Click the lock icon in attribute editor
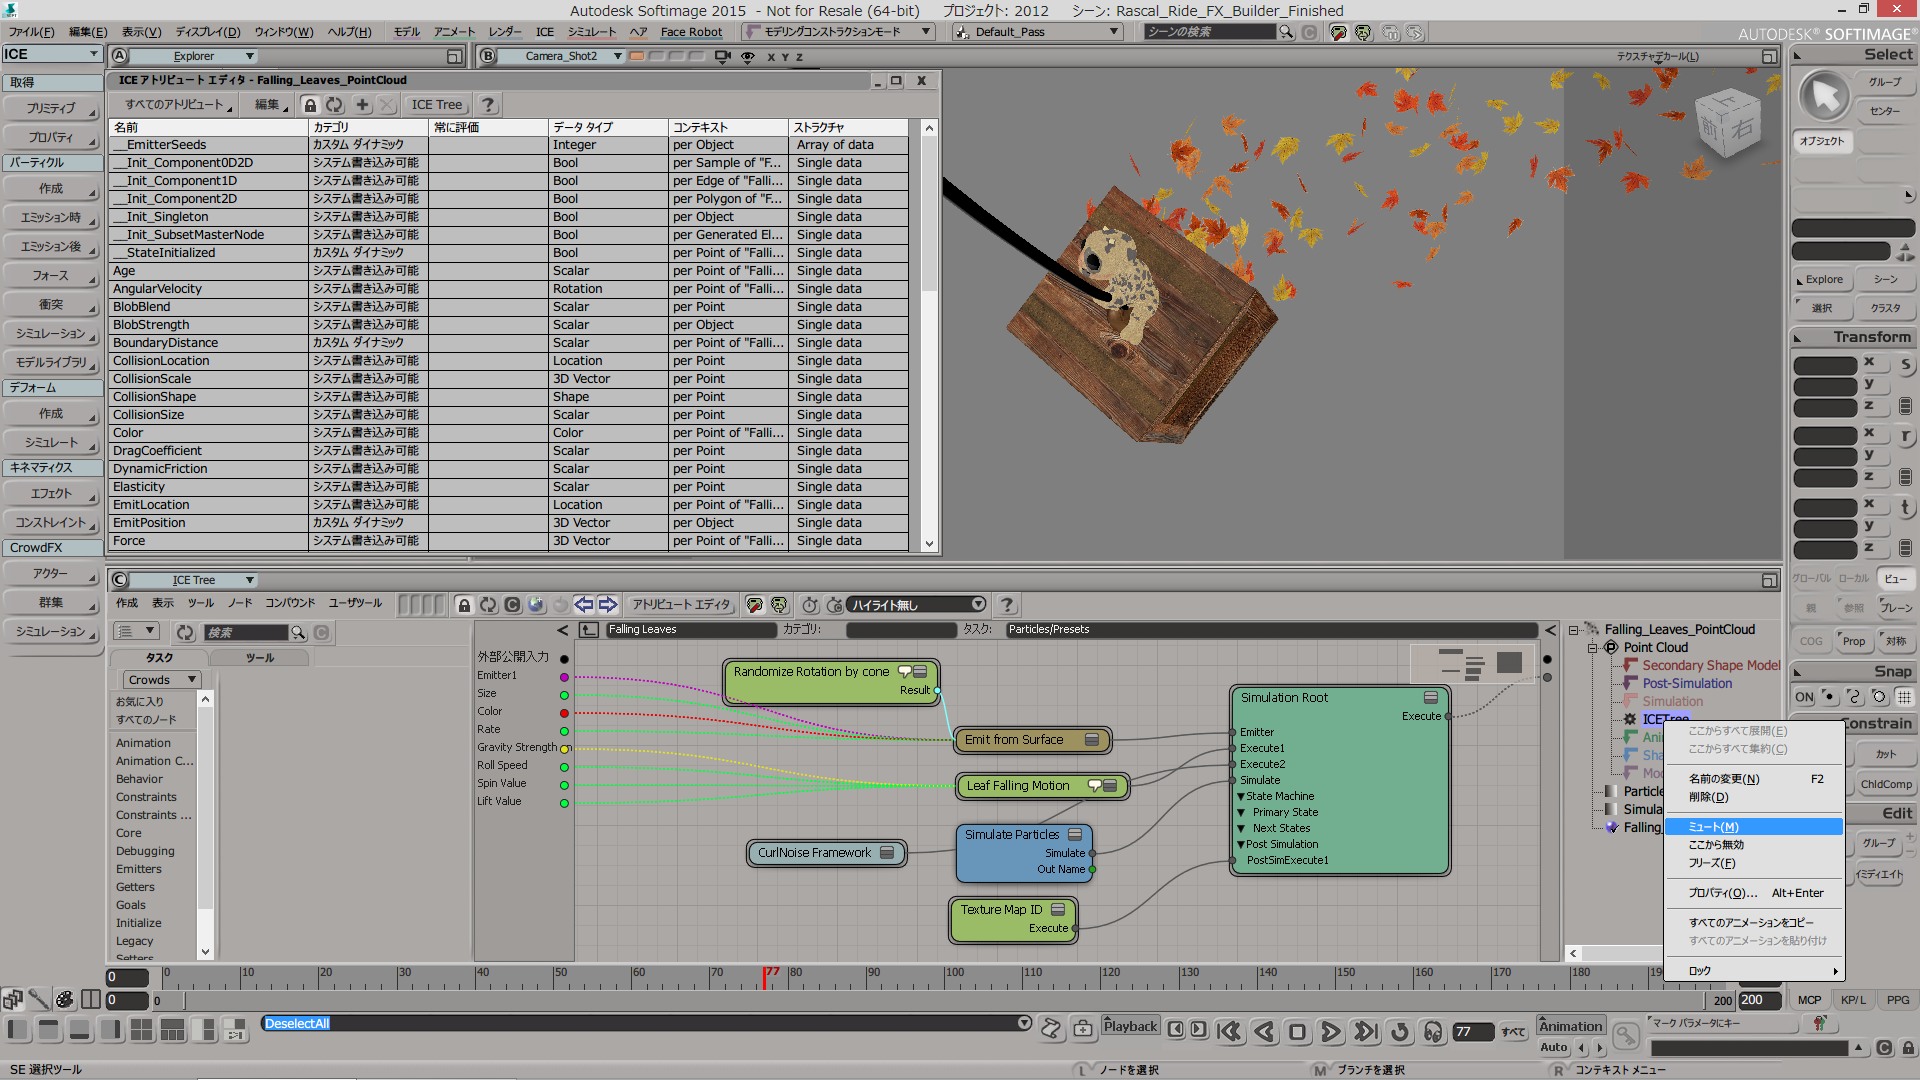 pos(310,105)
